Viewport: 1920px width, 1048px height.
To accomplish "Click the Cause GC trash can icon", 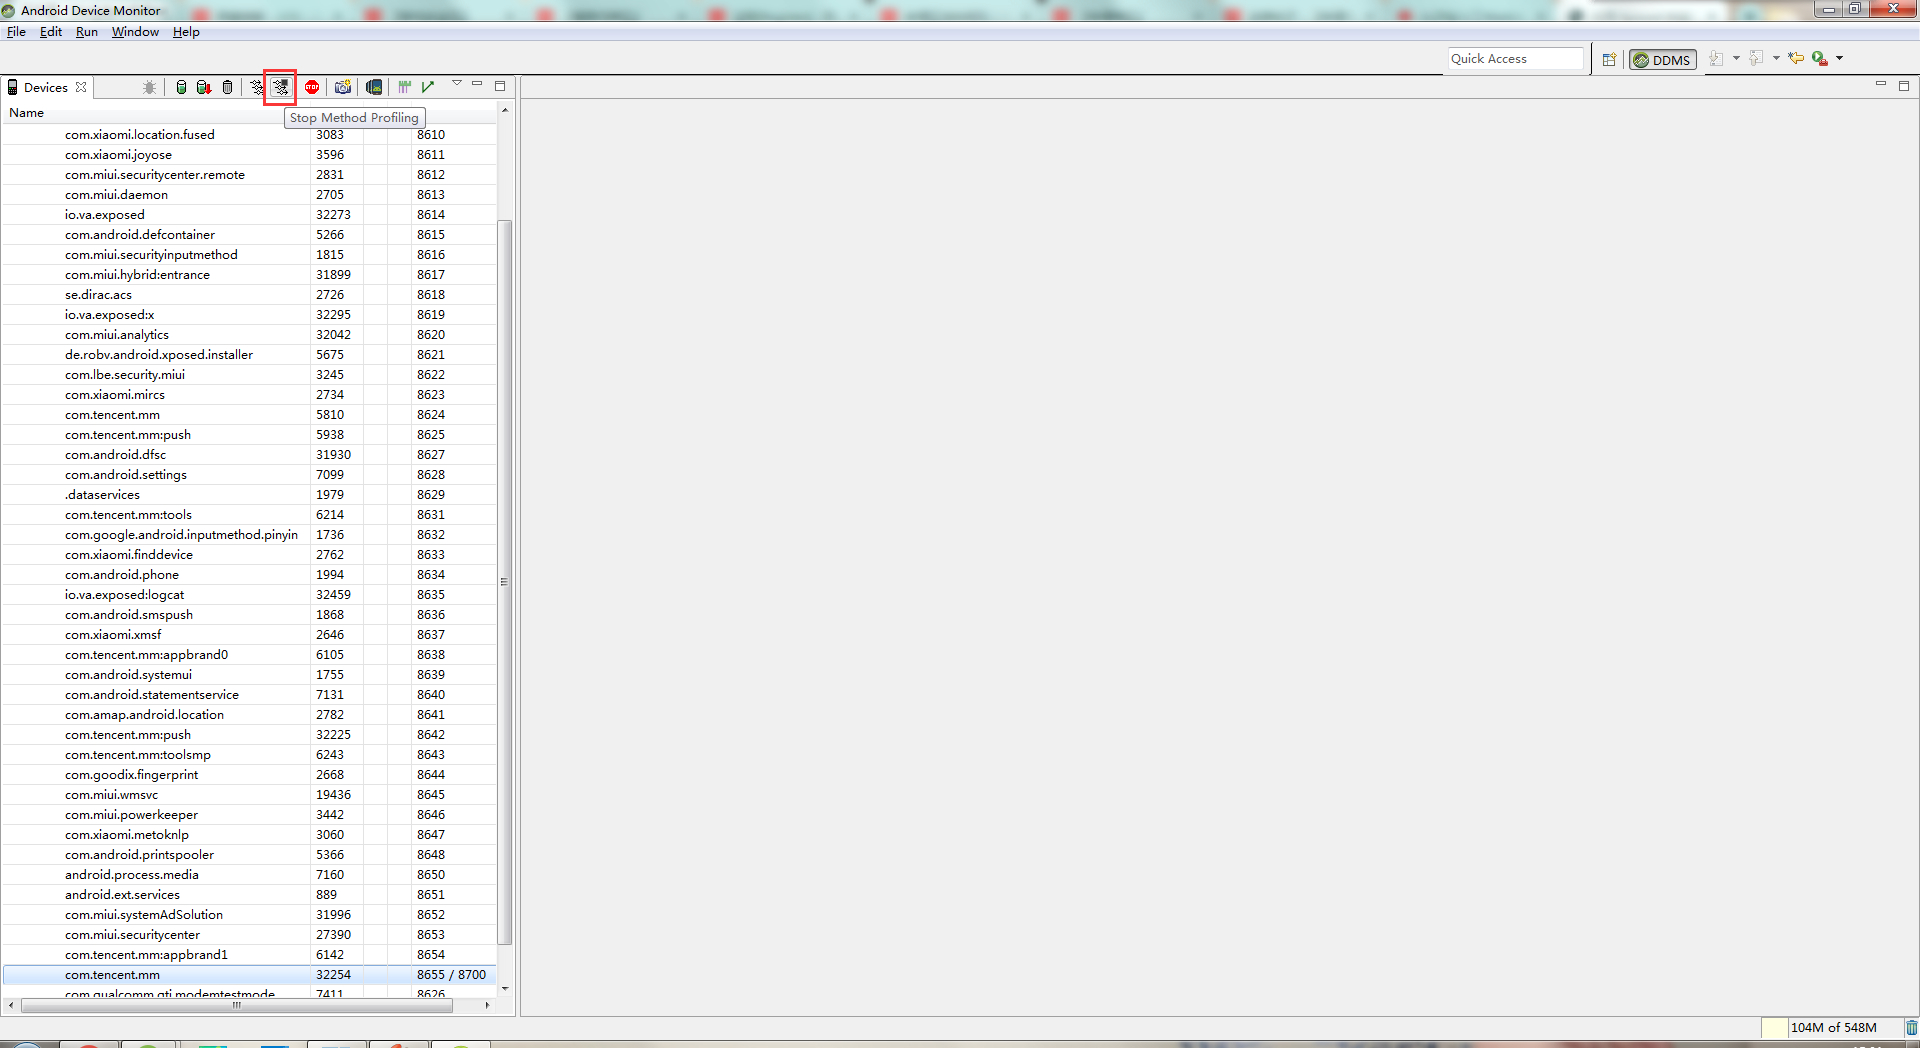I will pyautogui.click(x=228, y=87).
